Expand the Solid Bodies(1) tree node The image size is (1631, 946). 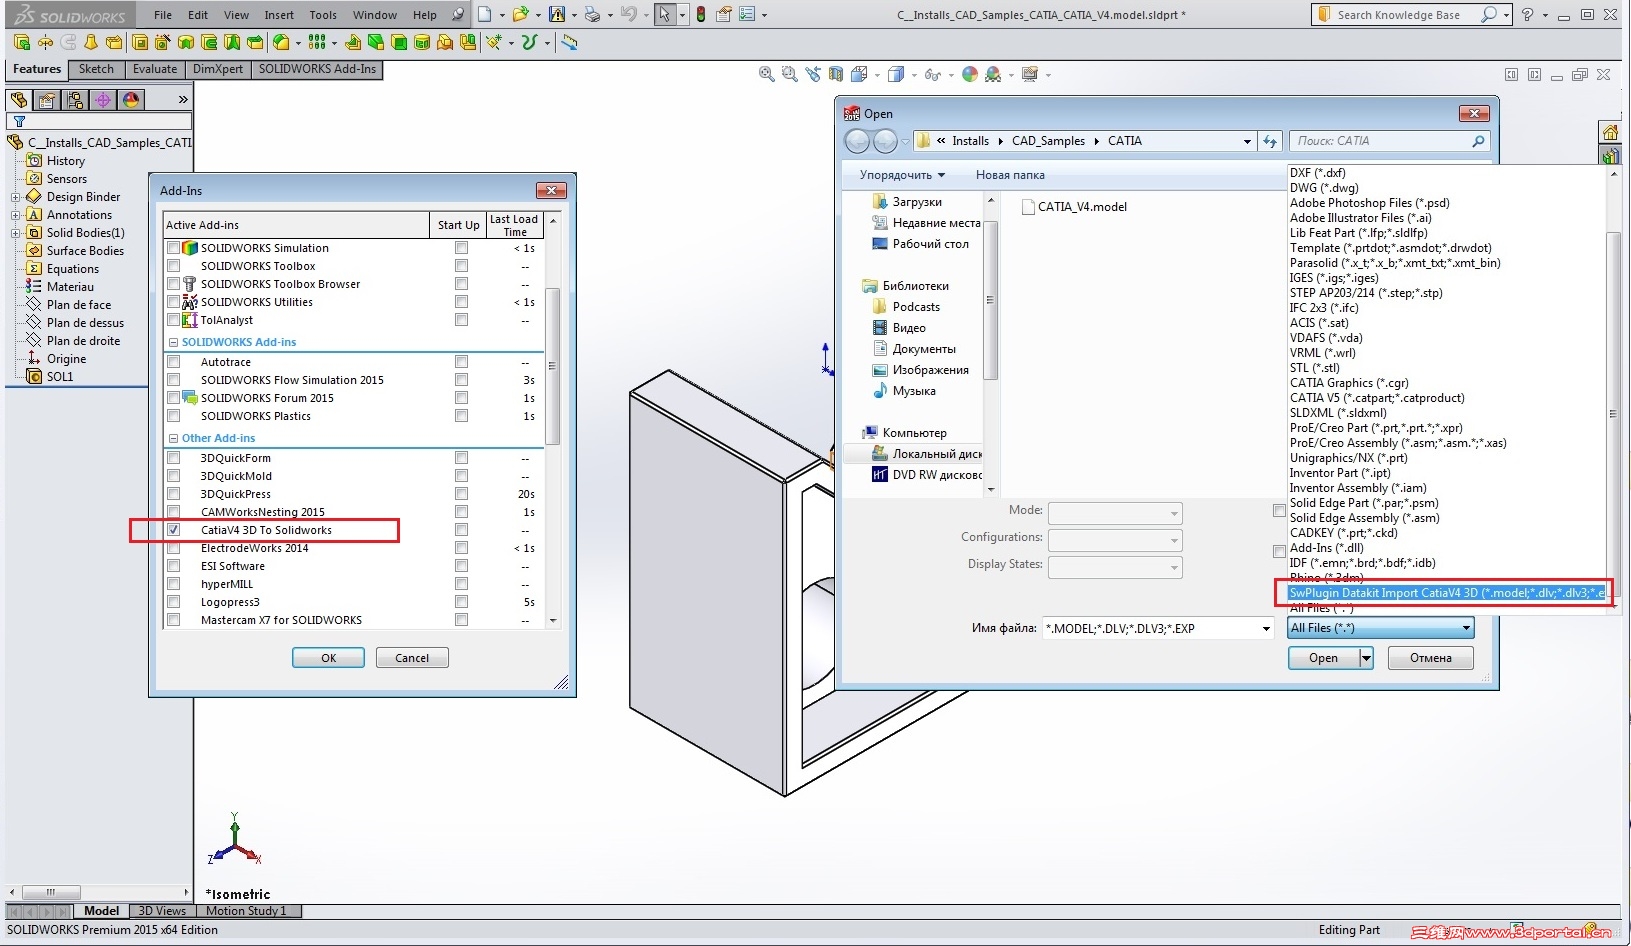click(15, 233)
